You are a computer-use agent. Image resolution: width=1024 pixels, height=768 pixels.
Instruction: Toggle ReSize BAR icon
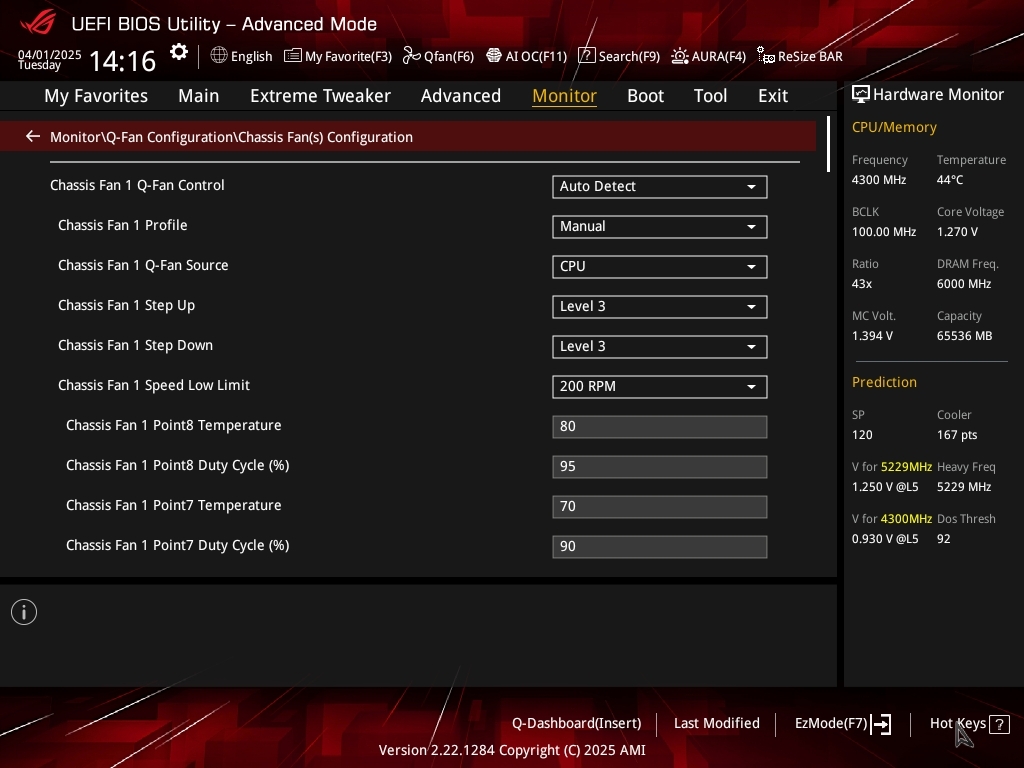765,56
